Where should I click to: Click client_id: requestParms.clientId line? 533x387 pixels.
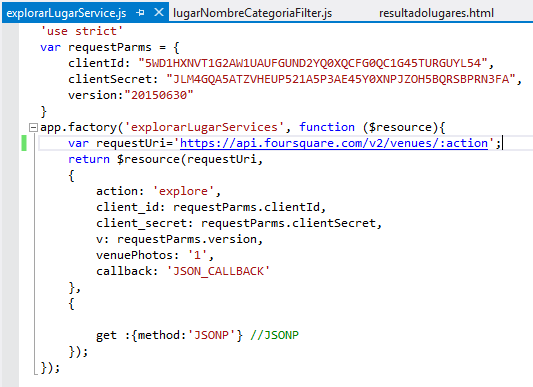(x=211, y=207)
